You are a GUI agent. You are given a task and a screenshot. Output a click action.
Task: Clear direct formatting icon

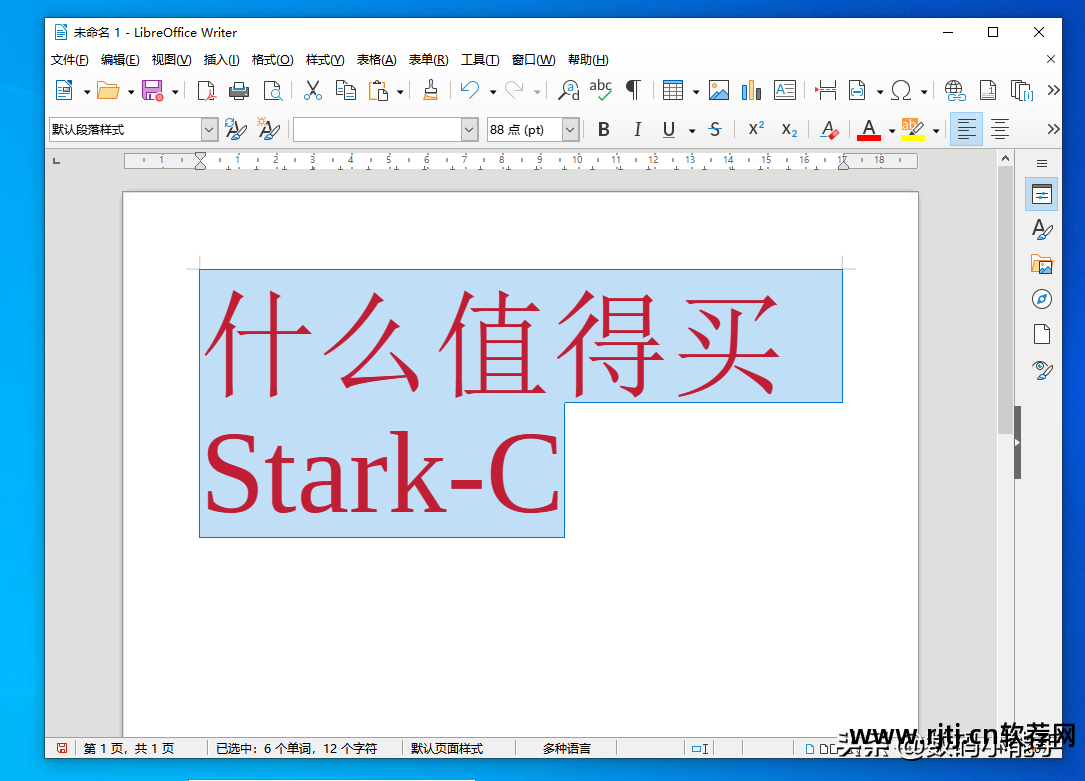(x=829, y=129)
